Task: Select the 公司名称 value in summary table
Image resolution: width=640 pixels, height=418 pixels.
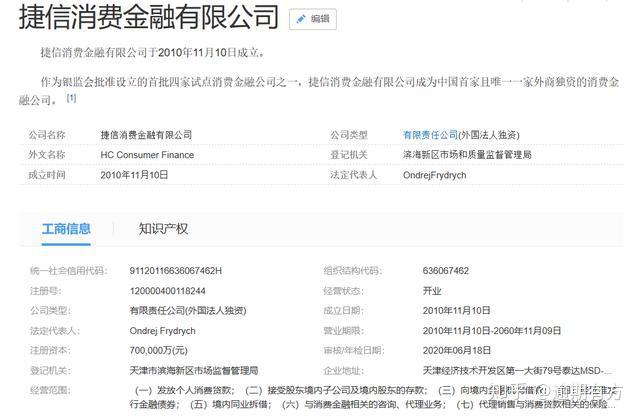Action: (x=146, y=135)
